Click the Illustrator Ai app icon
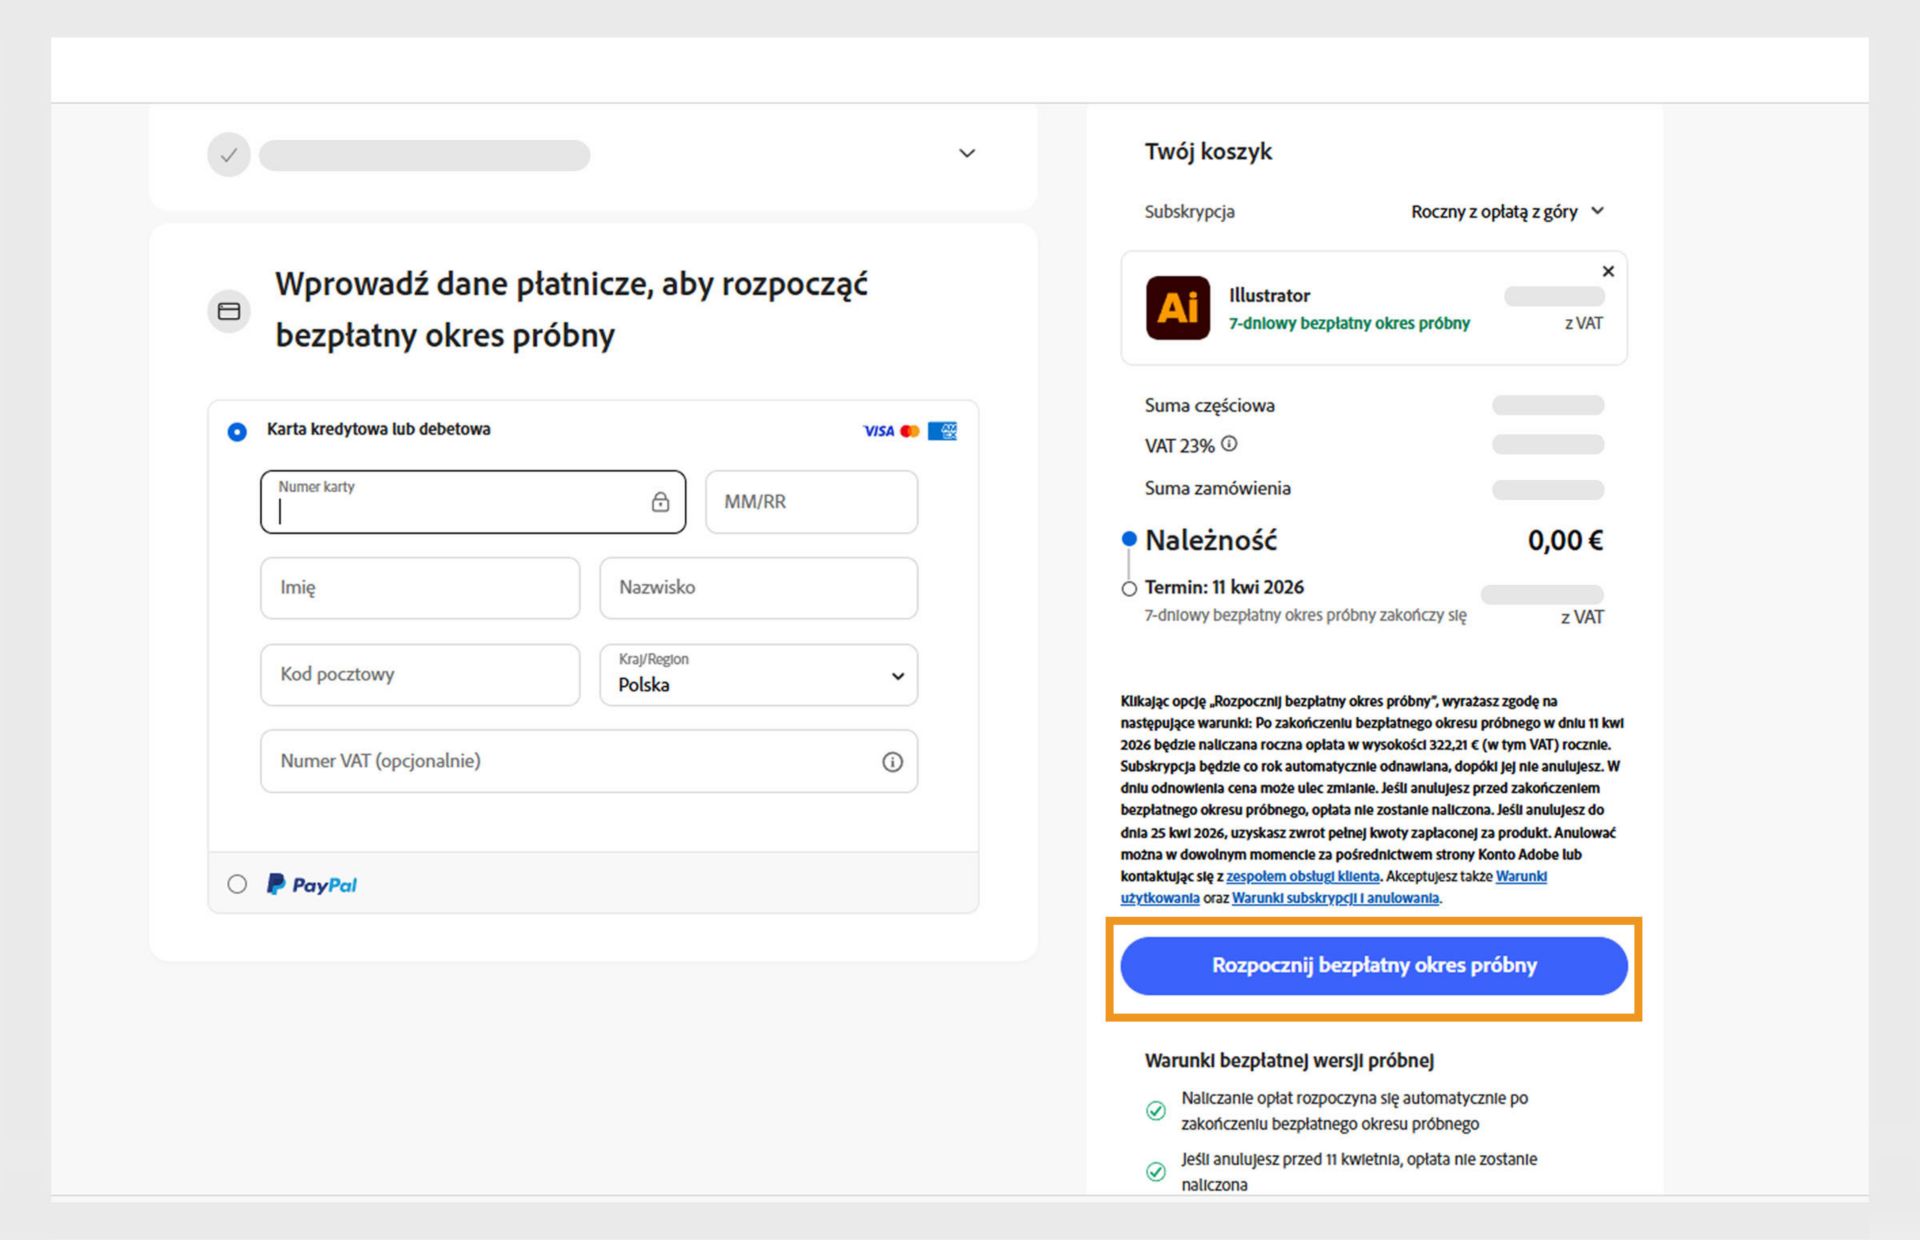Viewport: 1920px width, 1240px height. [1179, 309]
